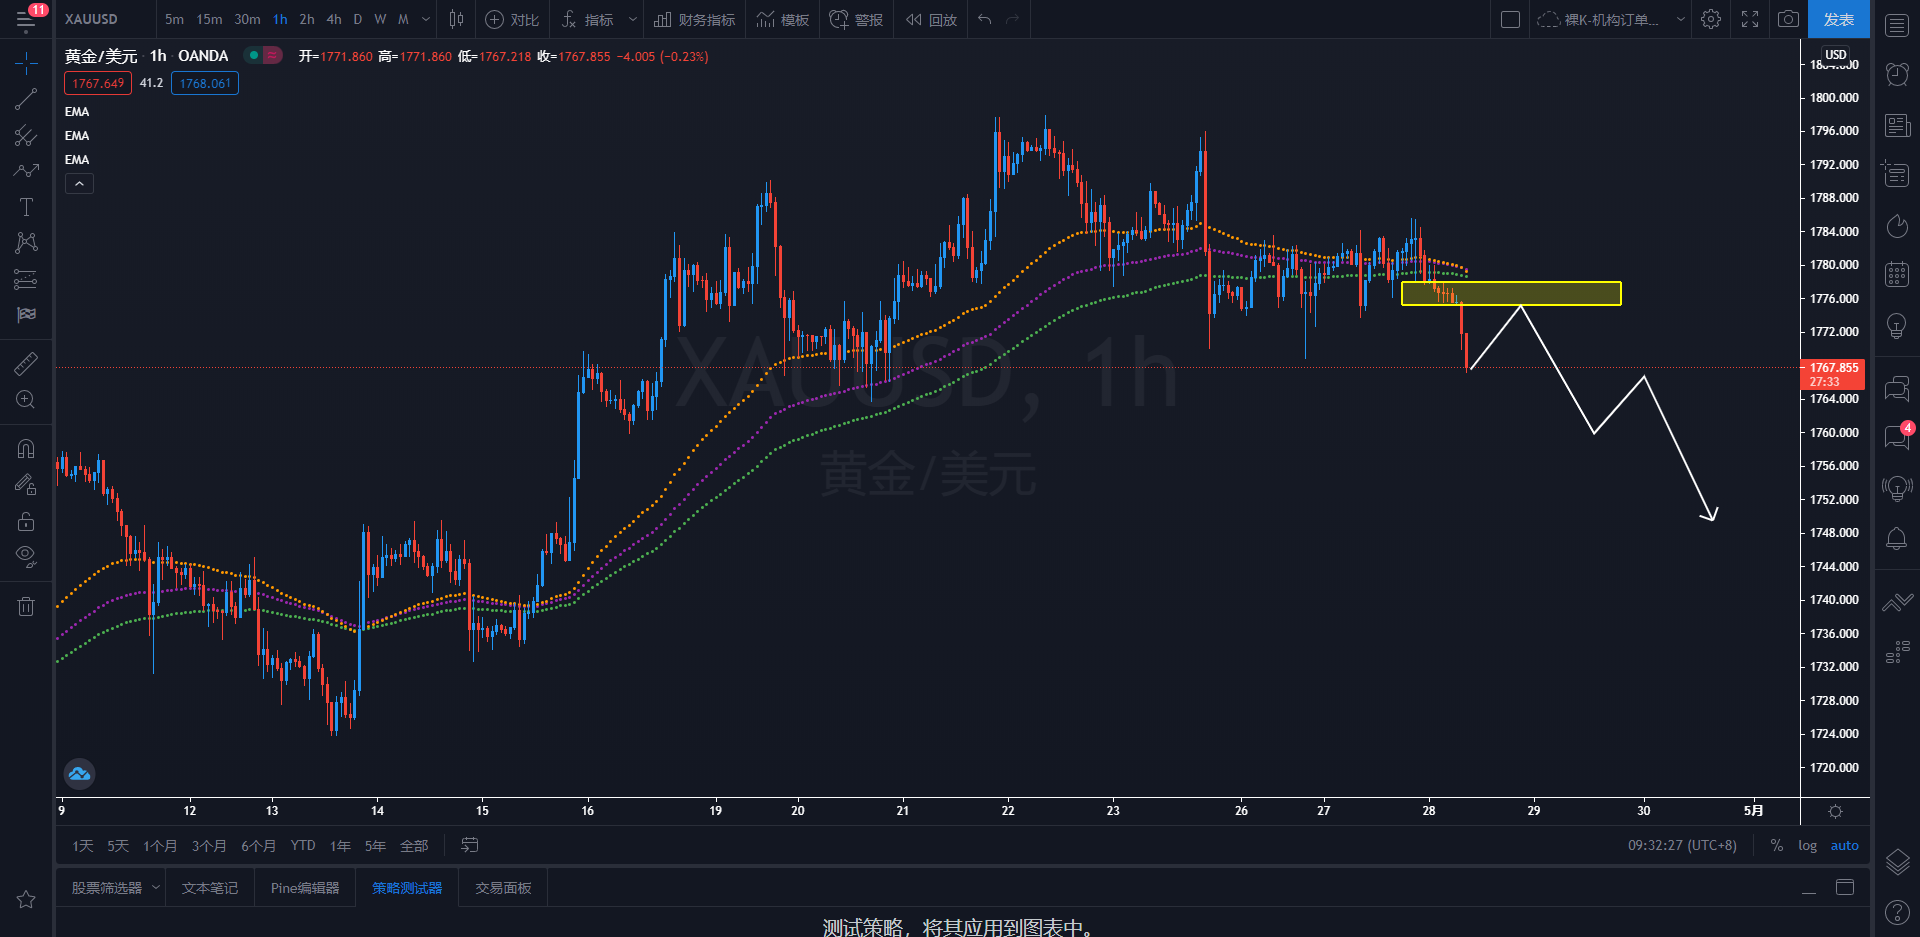Hide all drawings with eye icon
This screenshot has height=937, width=1920.
pos(26,556)
